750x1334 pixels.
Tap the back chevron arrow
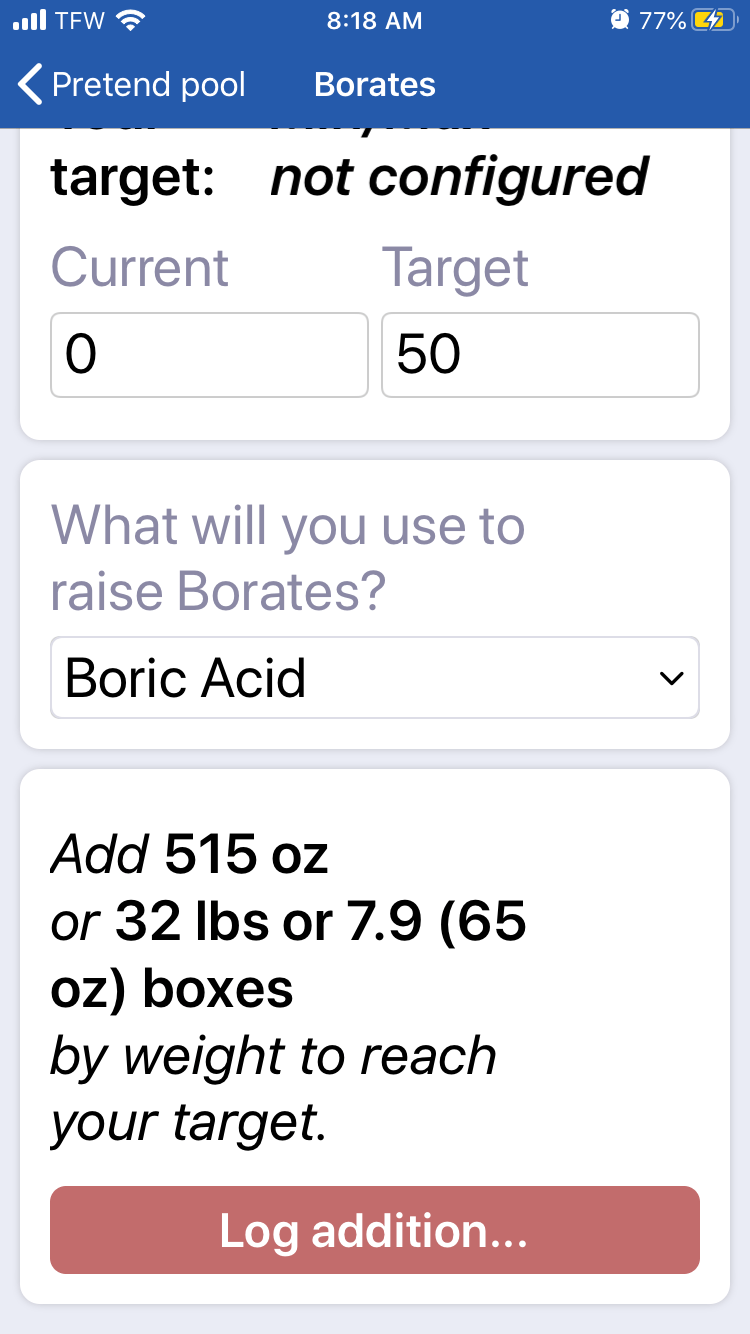[x=31, y=85]
